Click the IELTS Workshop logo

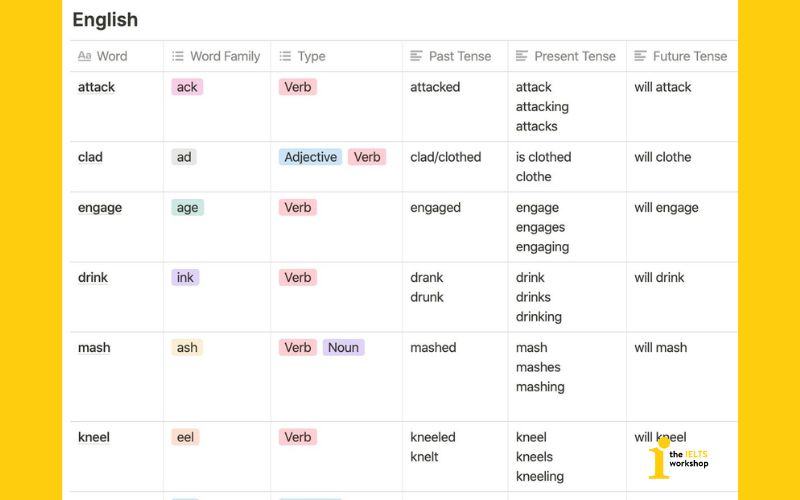677,460
